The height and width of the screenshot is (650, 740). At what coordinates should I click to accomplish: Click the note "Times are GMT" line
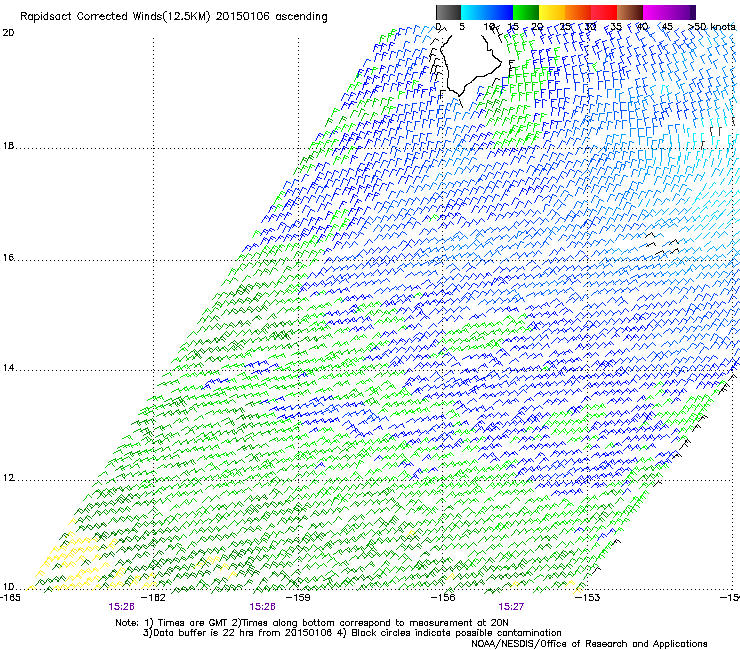pos(312,623)
